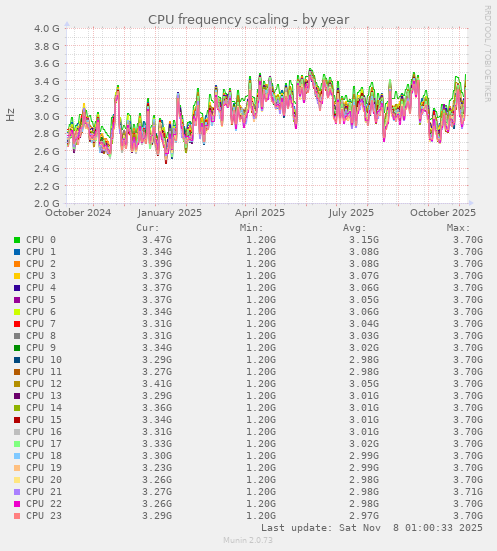This screenshot has height=551, width=497.
Task: Click CPU 19 current value 3.23G
Action: (157, 468)
